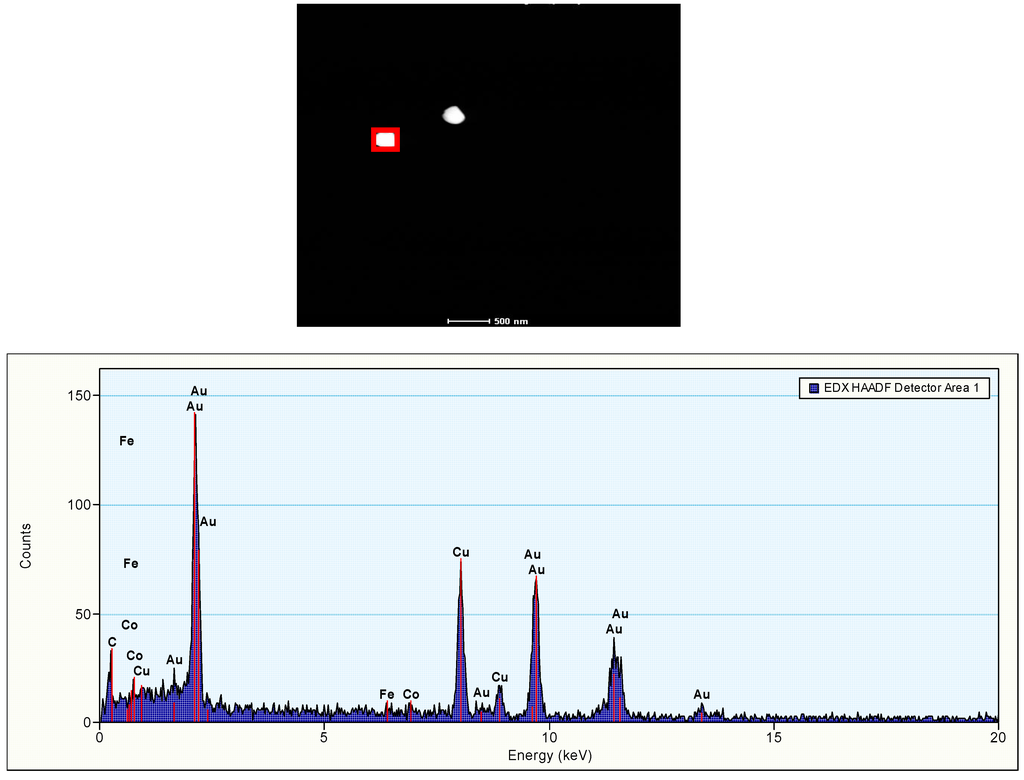Select the 'C' carbon peak label
Image resolution: width=1024 pixels, height=780 pixels.
click(112, 642)
